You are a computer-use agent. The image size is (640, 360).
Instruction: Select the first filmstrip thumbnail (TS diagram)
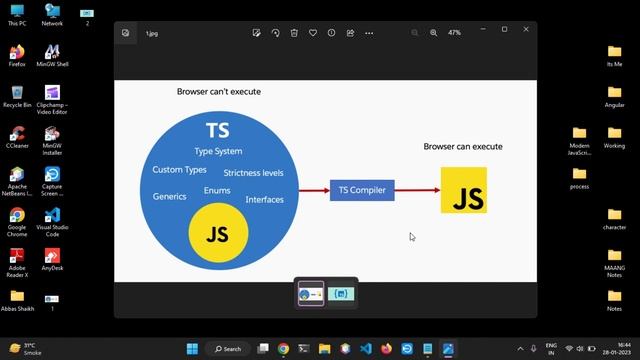click(311, 293)
